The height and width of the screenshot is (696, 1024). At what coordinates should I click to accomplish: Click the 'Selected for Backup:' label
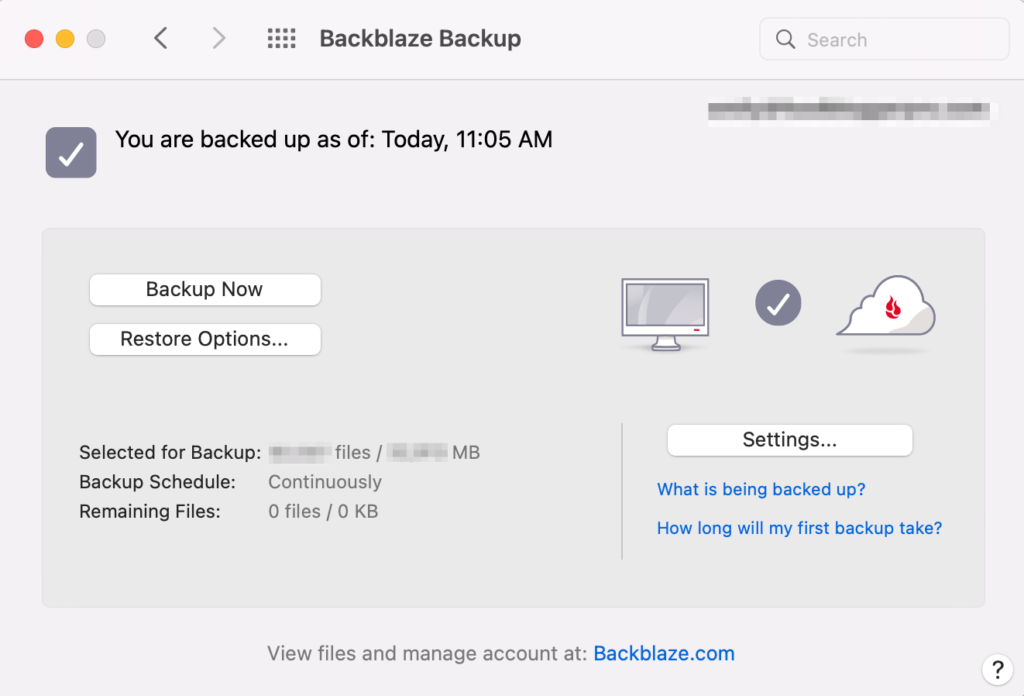tap(170, 452)
